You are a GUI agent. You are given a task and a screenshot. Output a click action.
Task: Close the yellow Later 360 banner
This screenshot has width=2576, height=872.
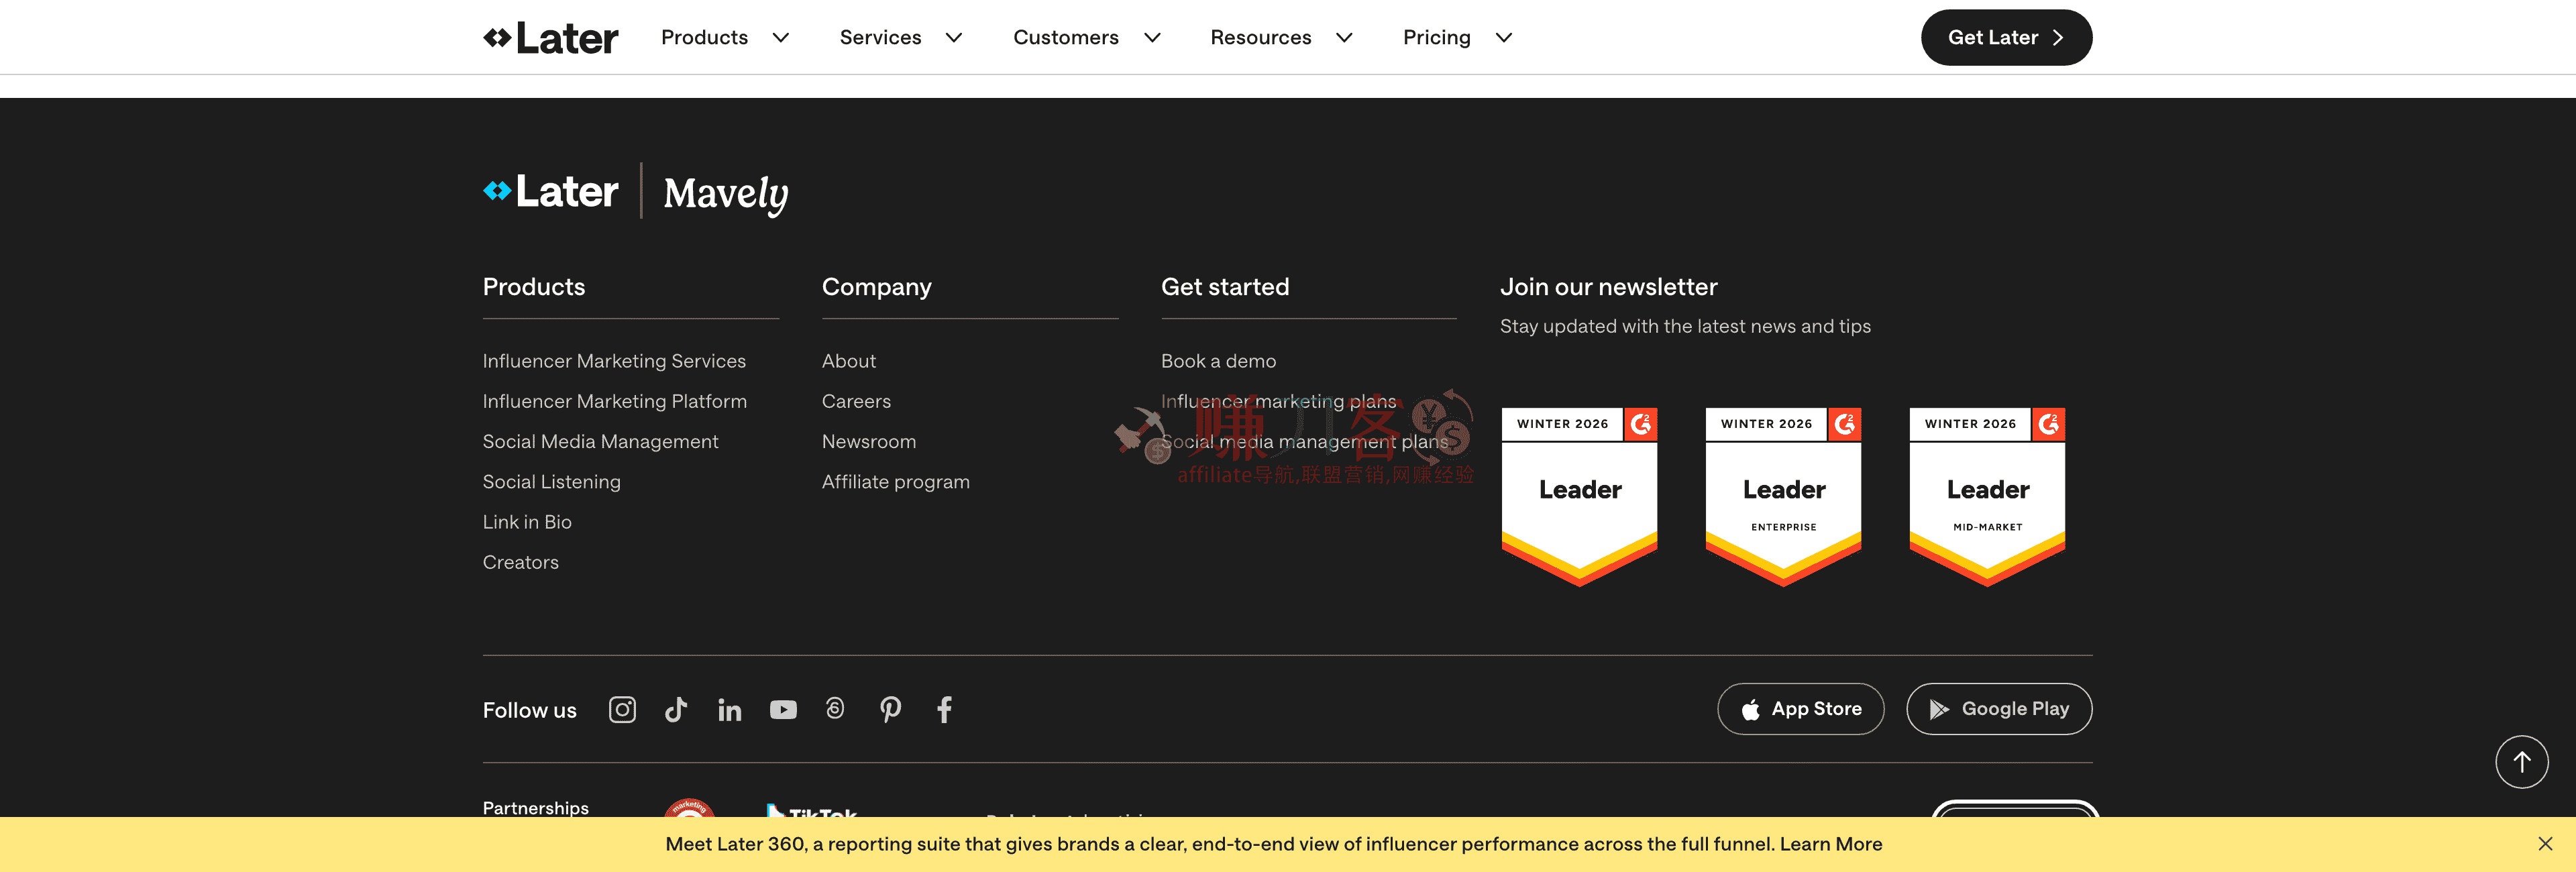[x=2545, y=844]
